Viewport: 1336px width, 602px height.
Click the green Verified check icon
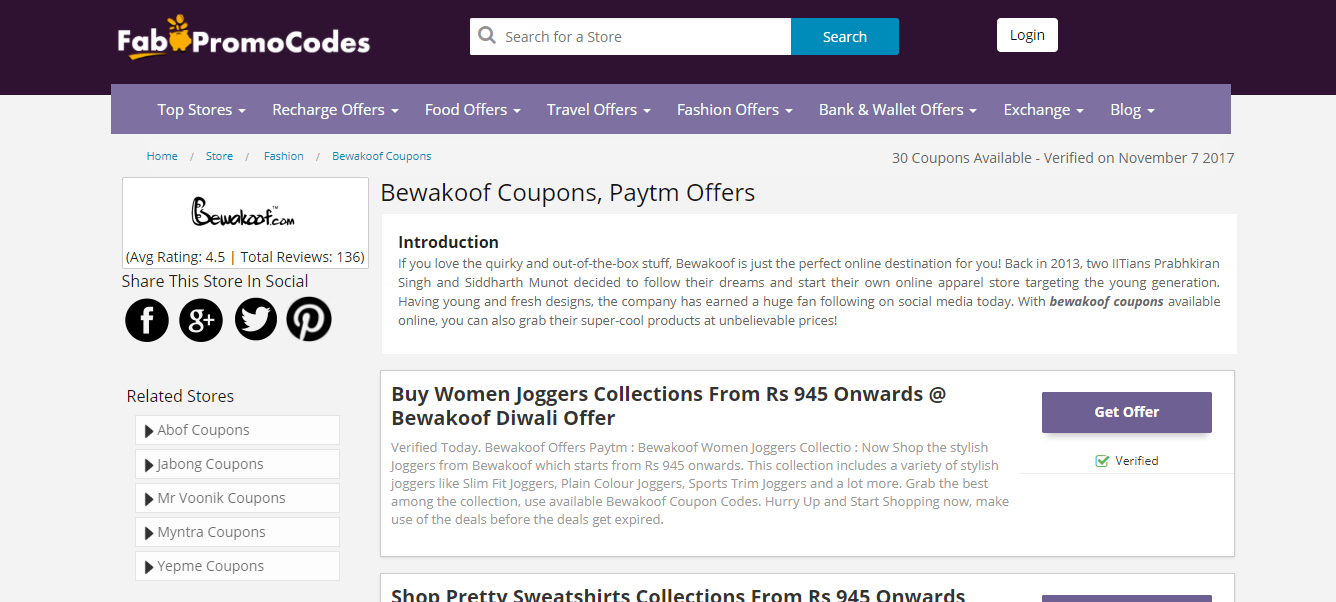pos(1102,461)
